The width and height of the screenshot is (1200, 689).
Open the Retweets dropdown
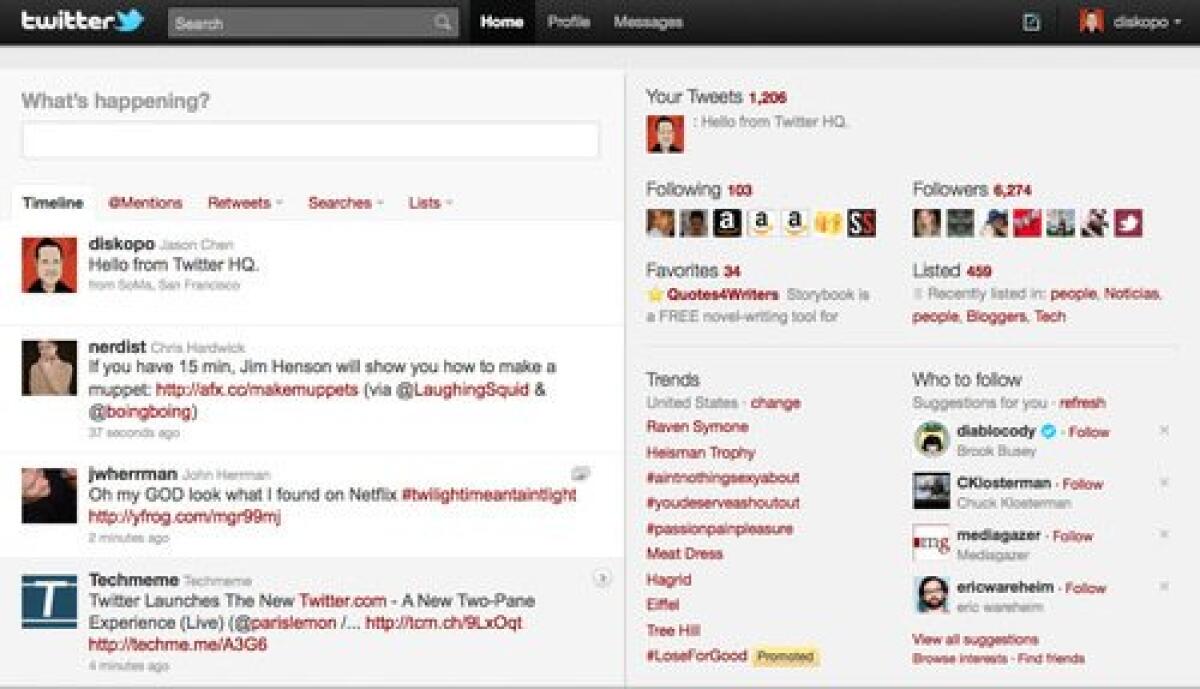coord(246,203)
